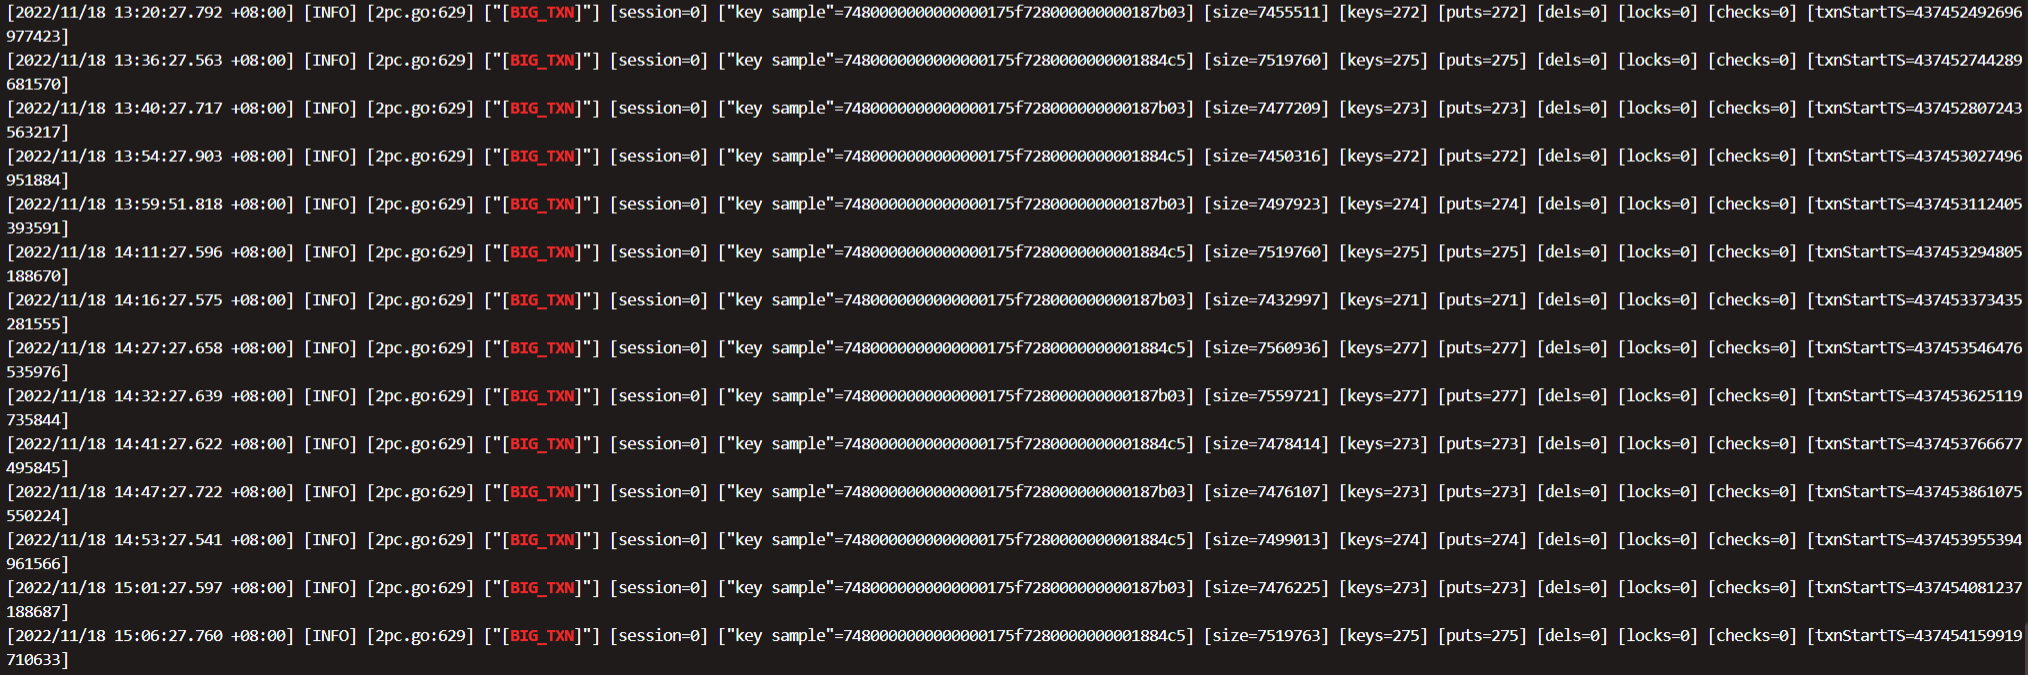This screenshot has width=2028, height=675.
Task: Click session=0 on the 14:16:27 line
Action: (x=658, y=300)
